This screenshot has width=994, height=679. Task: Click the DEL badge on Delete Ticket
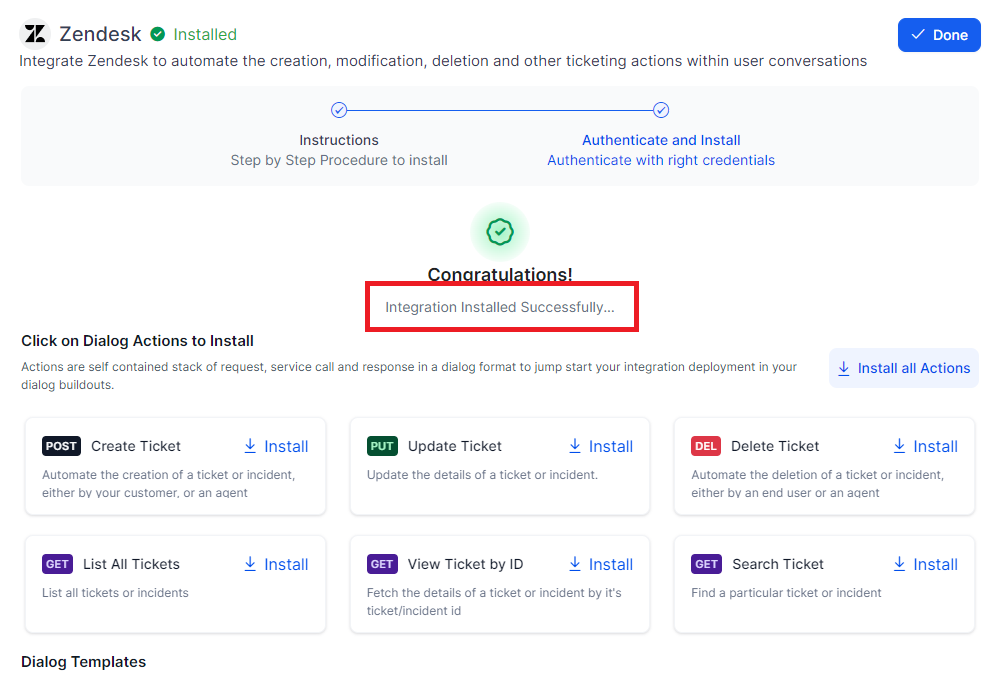click(x=706, y=446)
